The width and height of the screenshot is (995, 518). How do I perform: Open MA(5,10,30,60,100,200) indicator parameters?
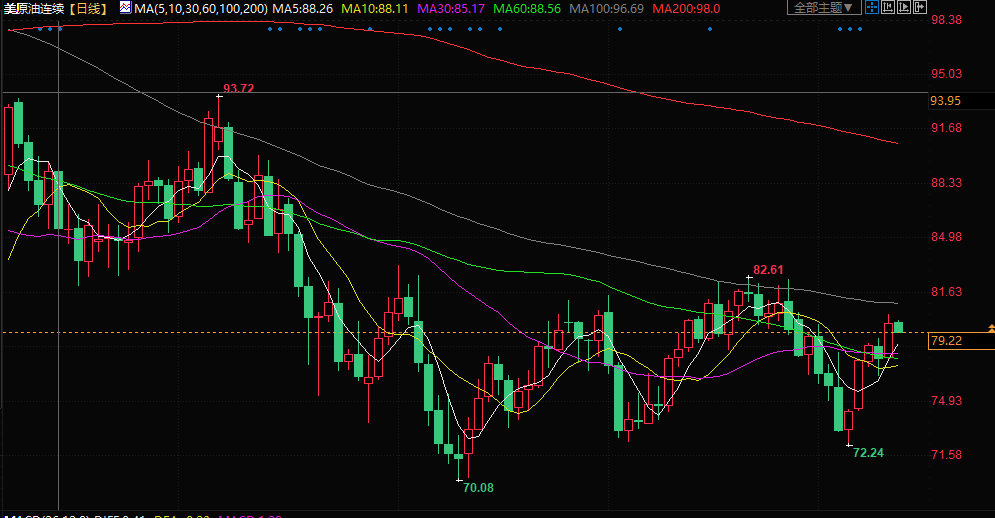coord(200,8)
